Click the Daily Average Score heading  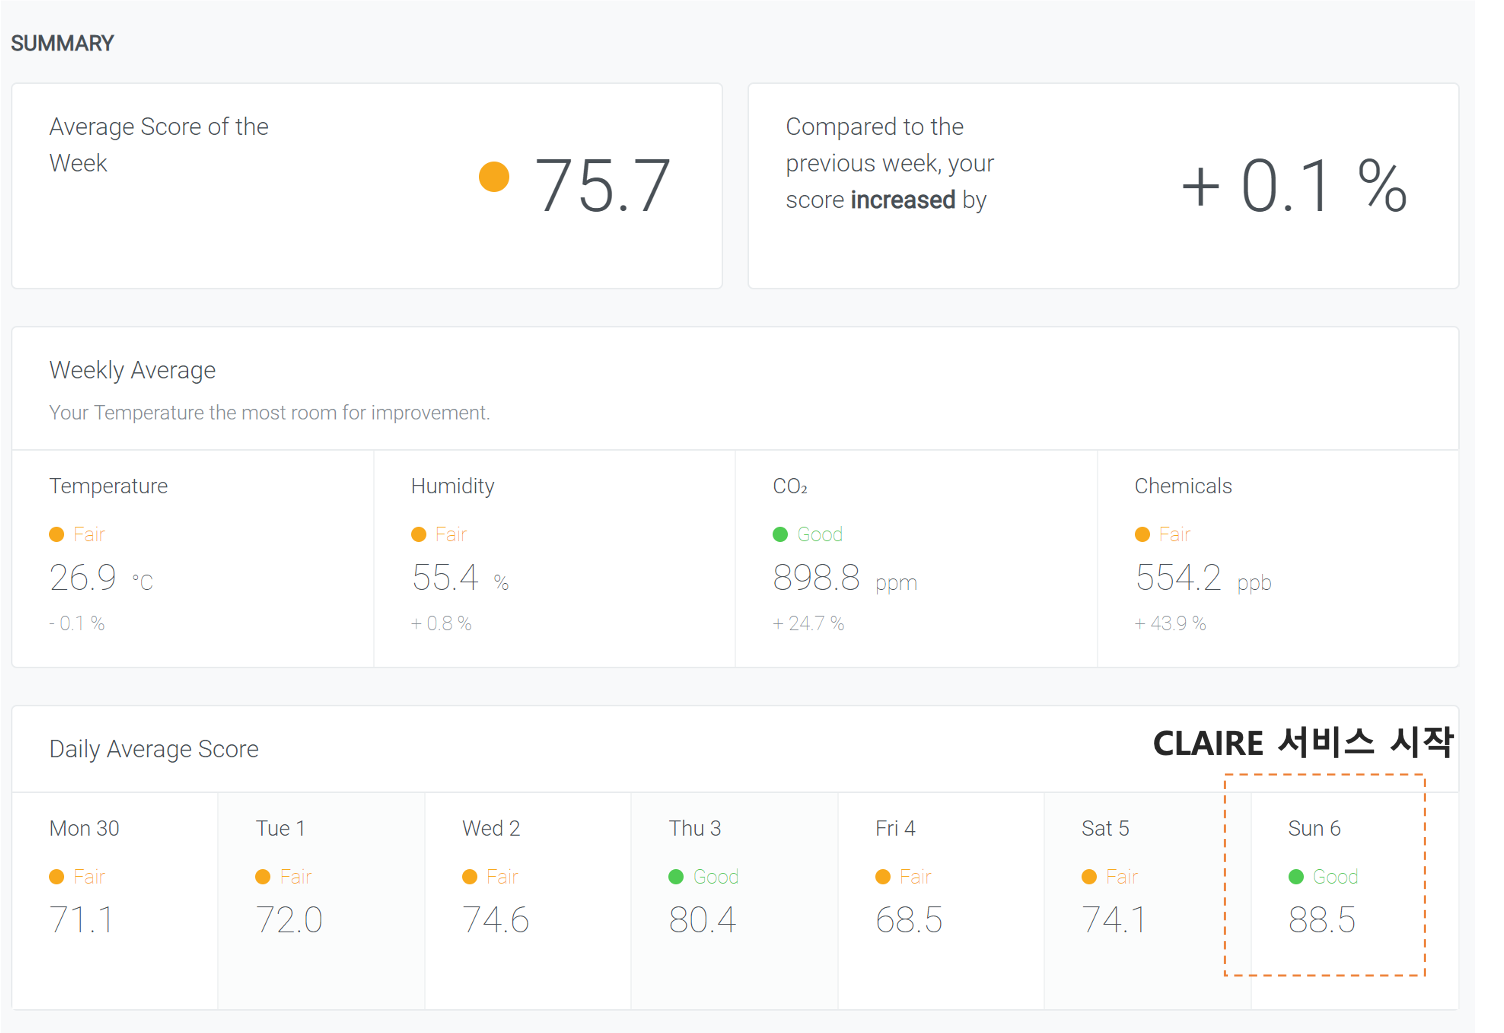click(x=154, y=749)
